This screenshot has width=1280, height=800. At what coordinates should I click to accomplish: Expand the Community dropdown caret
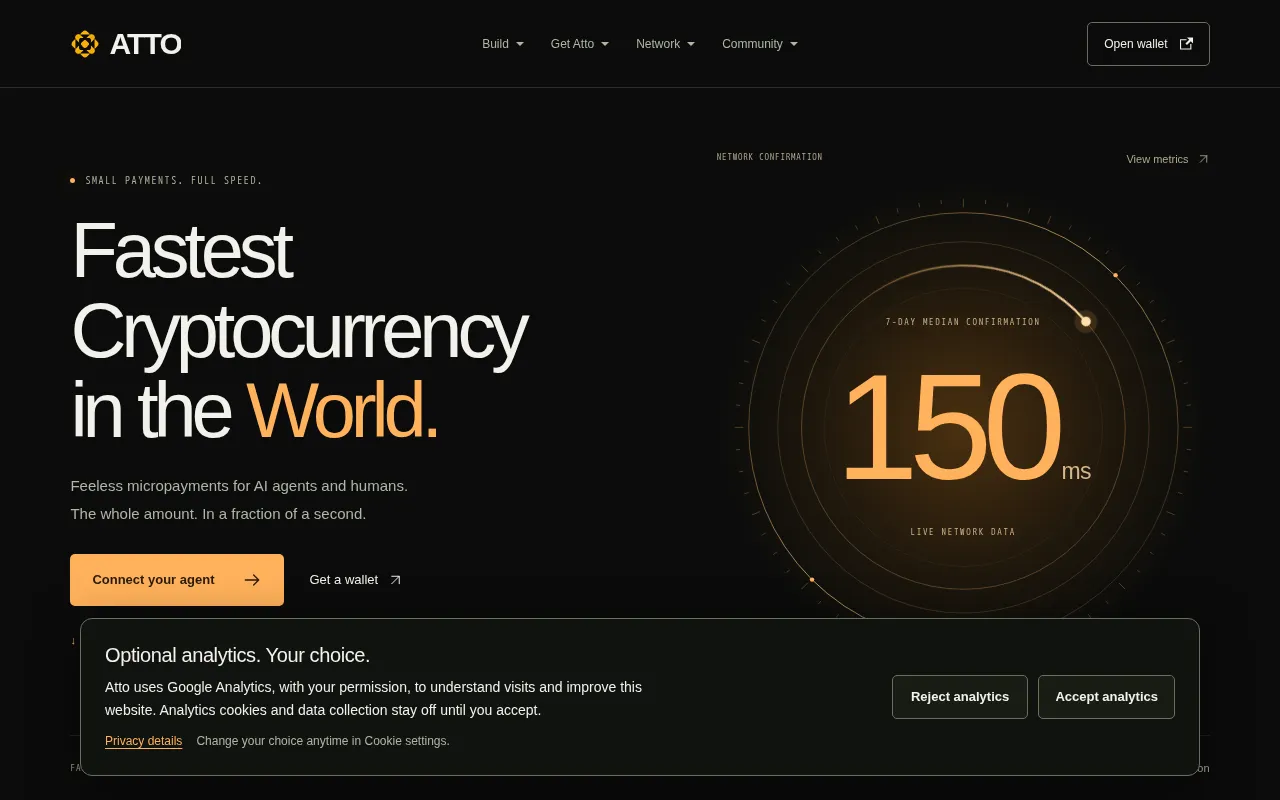(x=794, y=44)
